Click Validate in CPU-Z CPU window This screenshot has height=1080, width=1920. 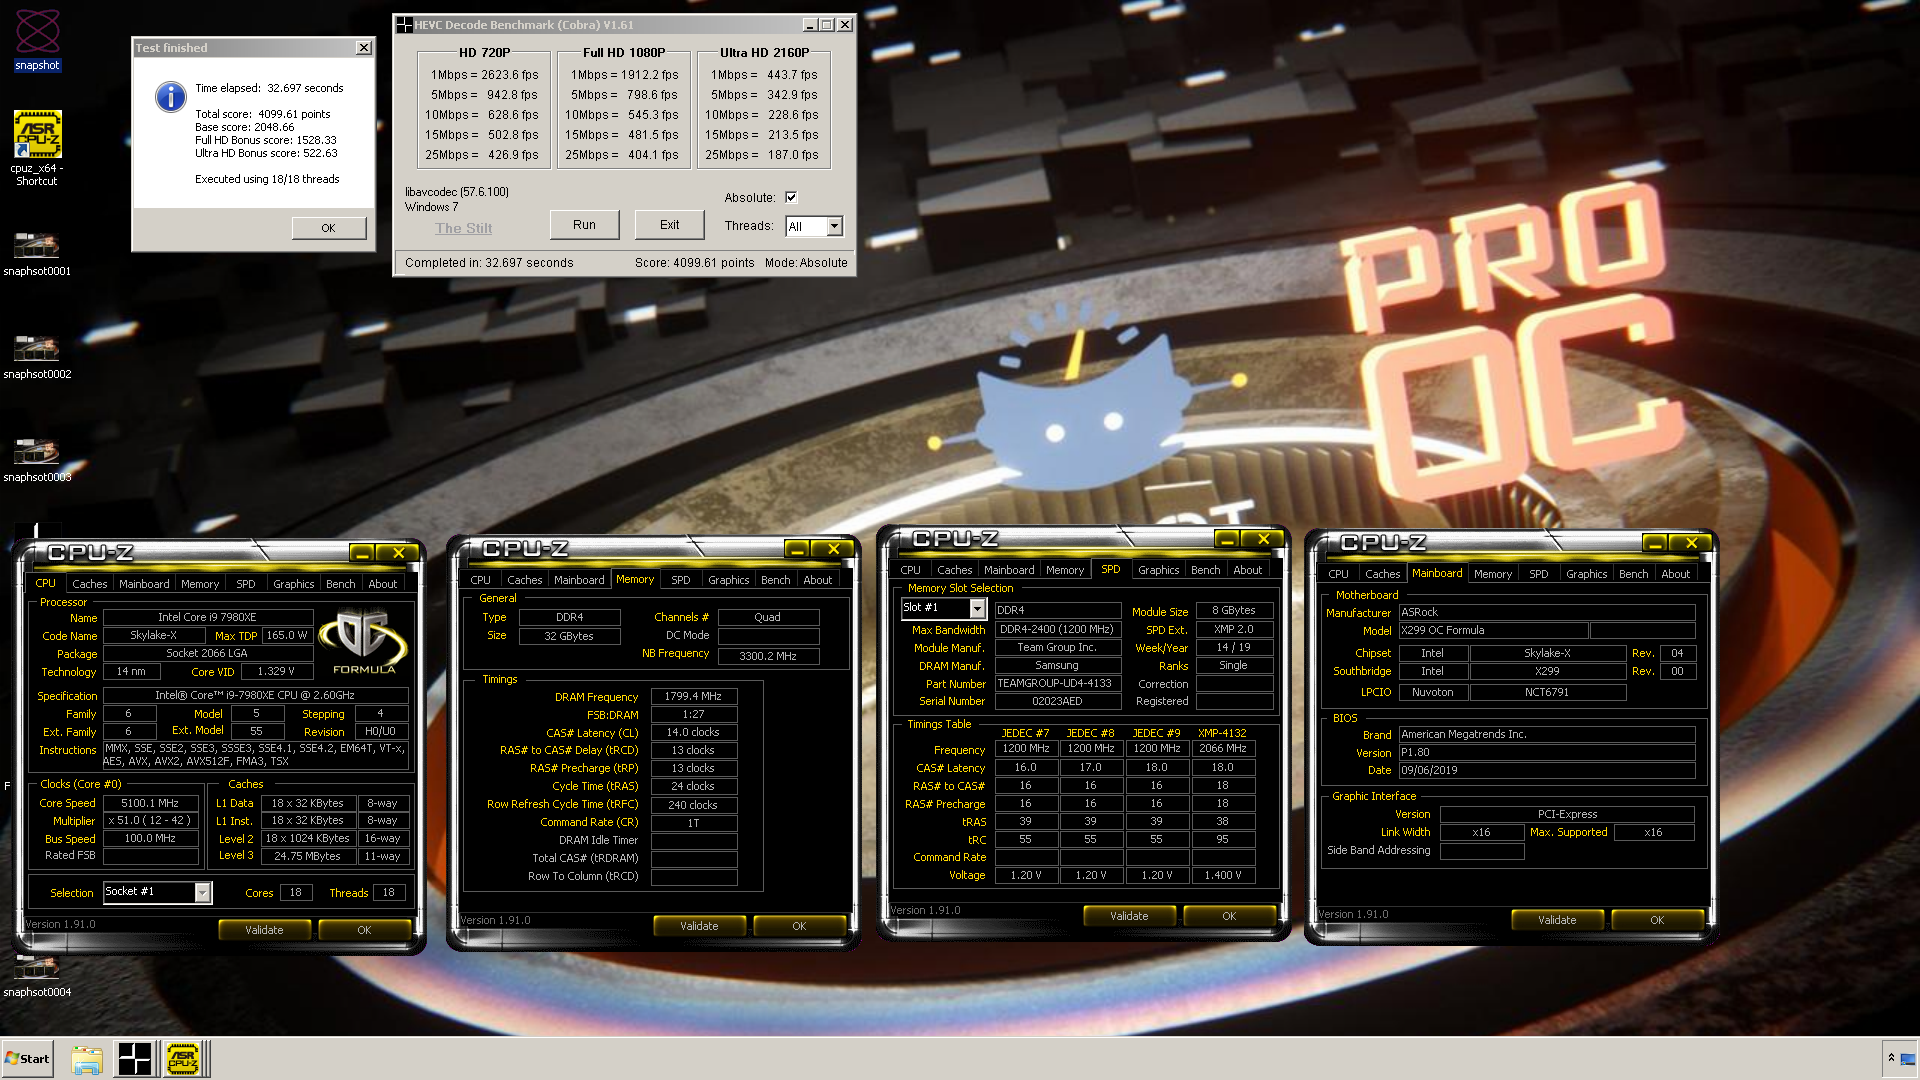click(x=264, y=930)
